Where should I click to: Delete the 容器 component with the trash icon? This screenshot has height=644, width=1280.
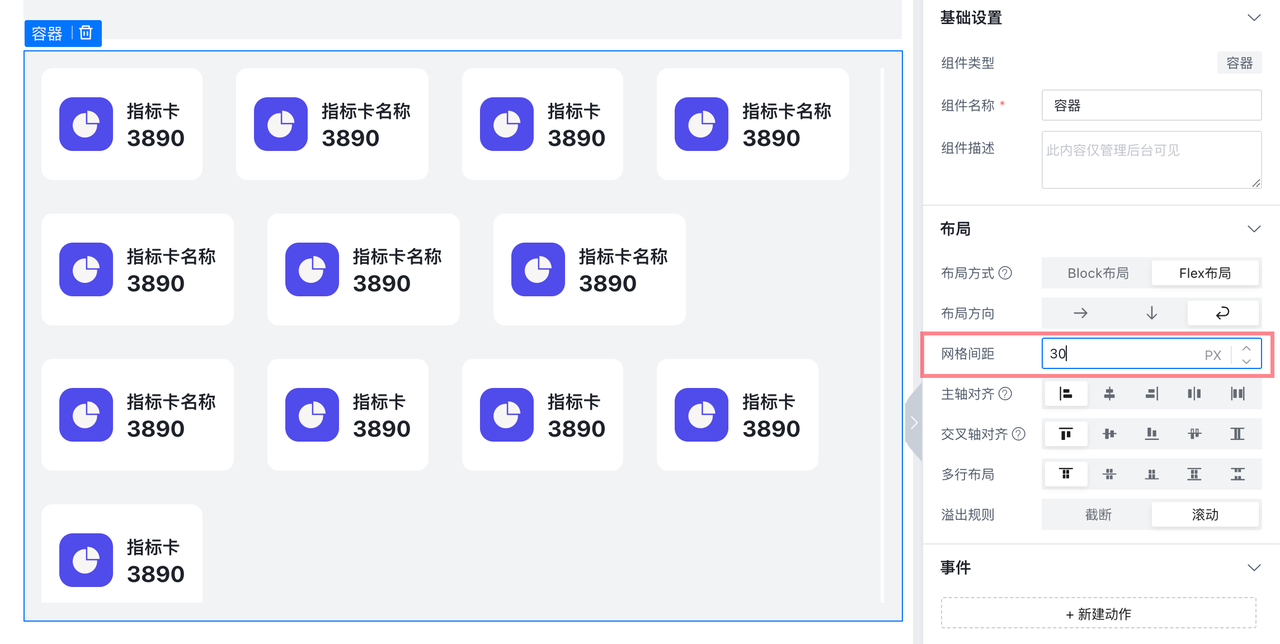[86, 33]
